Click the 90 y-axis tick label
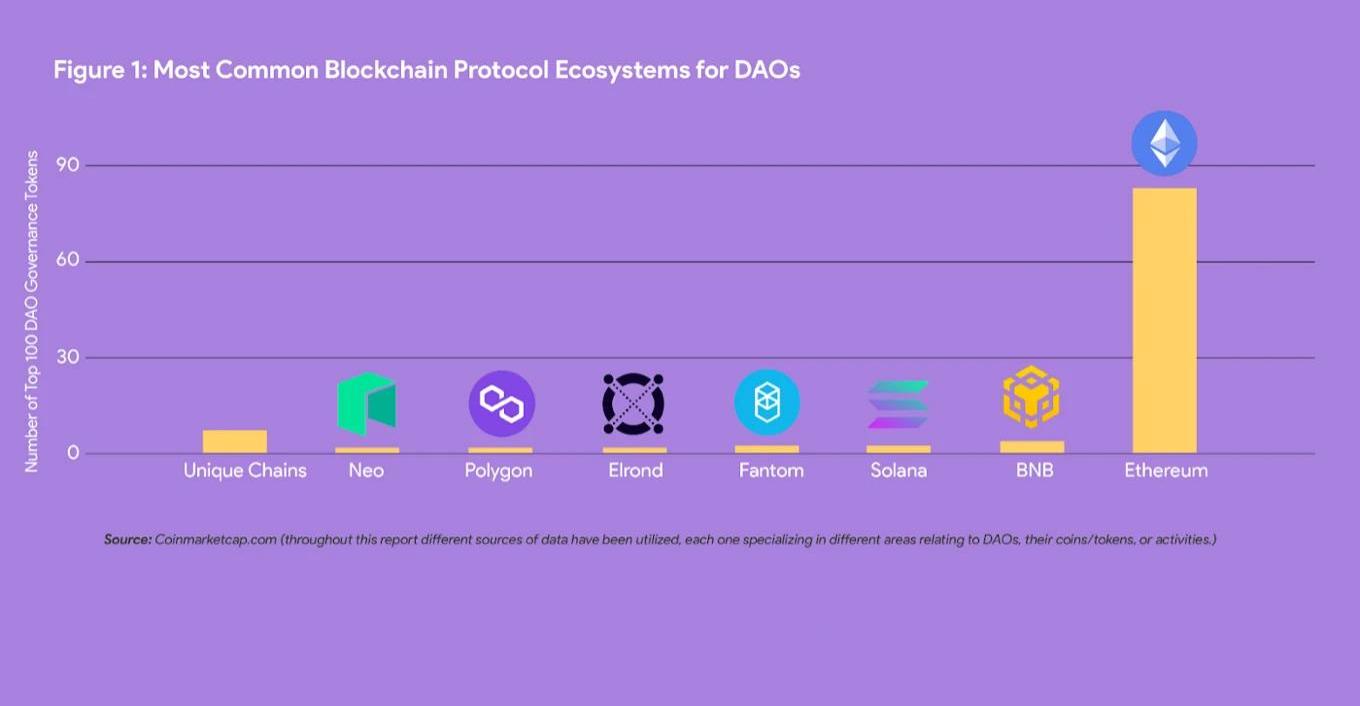Screen dimensions: 1360x706 click(x=69, y=165)
